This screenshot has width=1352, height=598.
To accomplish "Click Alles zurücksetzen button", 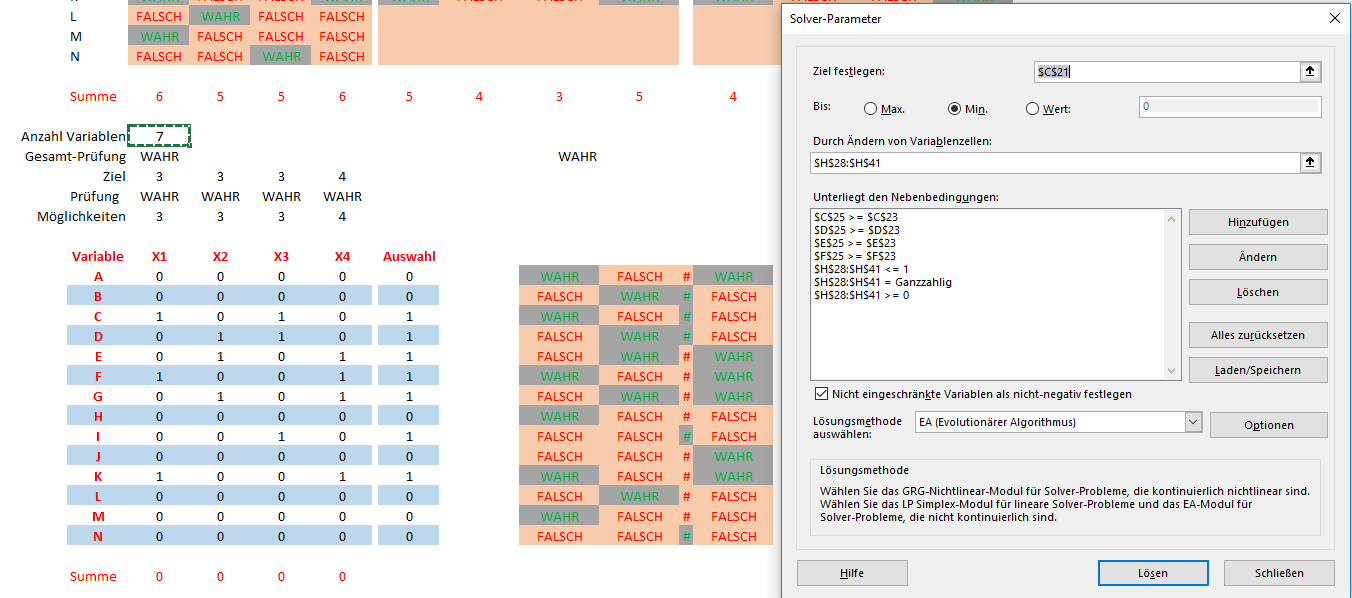I will coord(1258,335).
